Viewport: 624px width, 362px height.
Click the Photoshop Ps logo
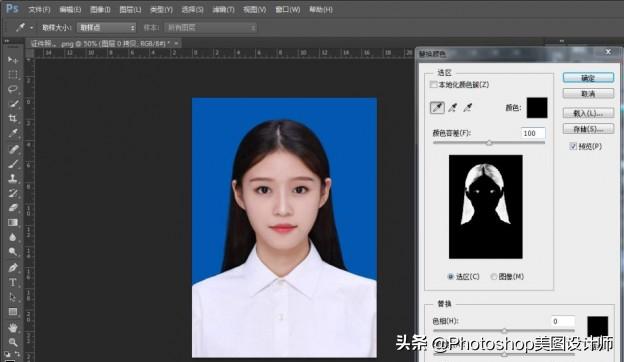click(12, 8)
